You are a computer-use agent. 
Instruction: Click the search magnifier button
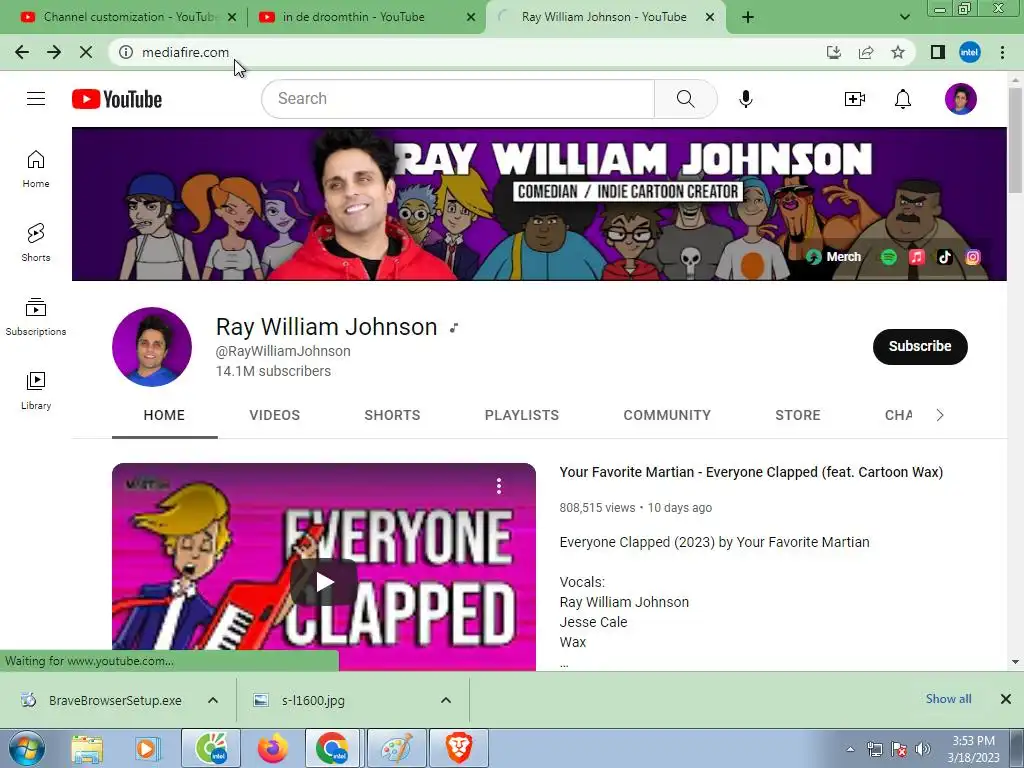click(x=685, y=99)
